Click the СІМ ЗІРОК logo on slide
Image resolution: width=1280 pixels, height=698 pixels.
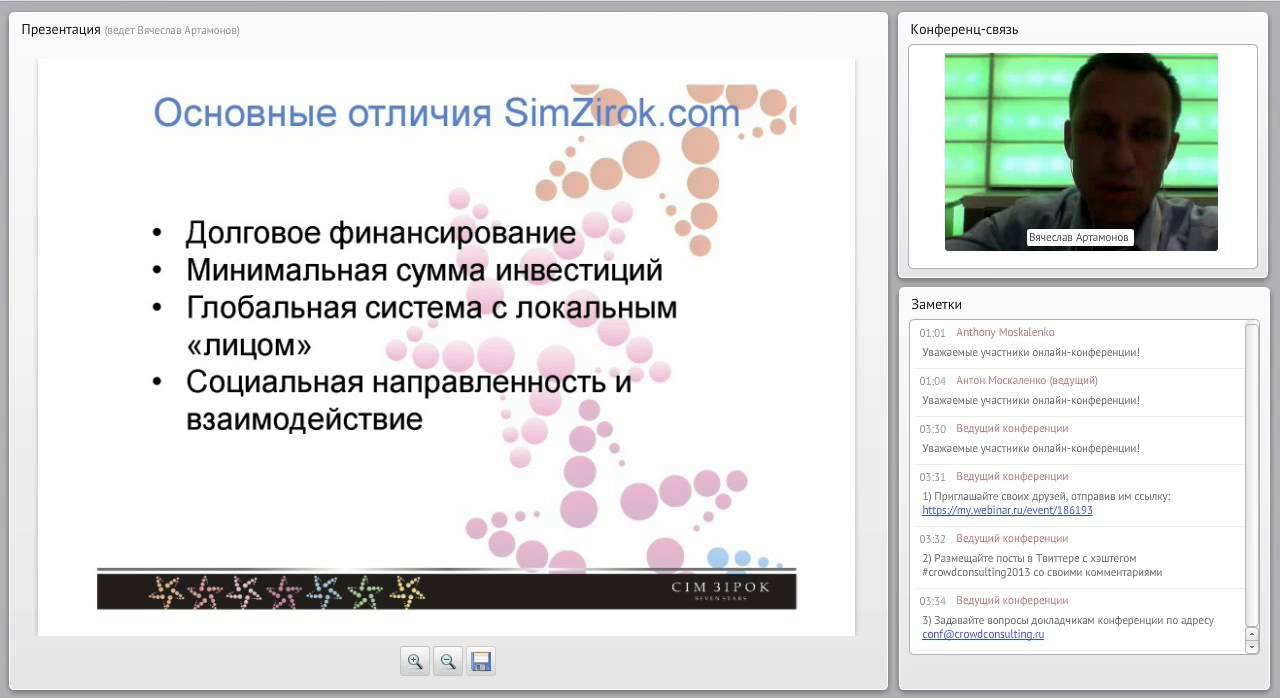(x=720, y=589)
